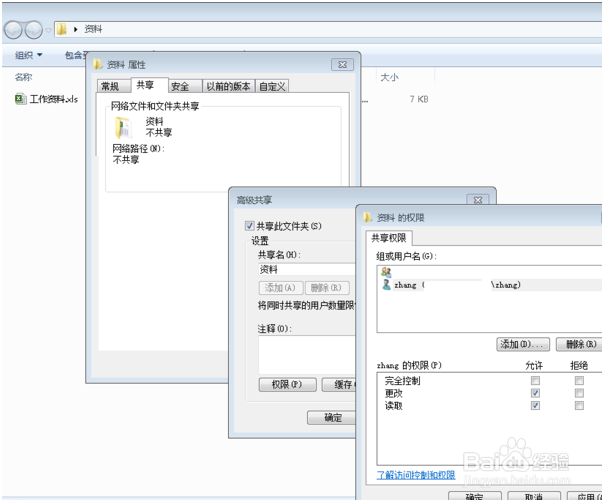Check 拒绝 for 完全控制
This screenshot has height=502, width=604.
[579, 381]
